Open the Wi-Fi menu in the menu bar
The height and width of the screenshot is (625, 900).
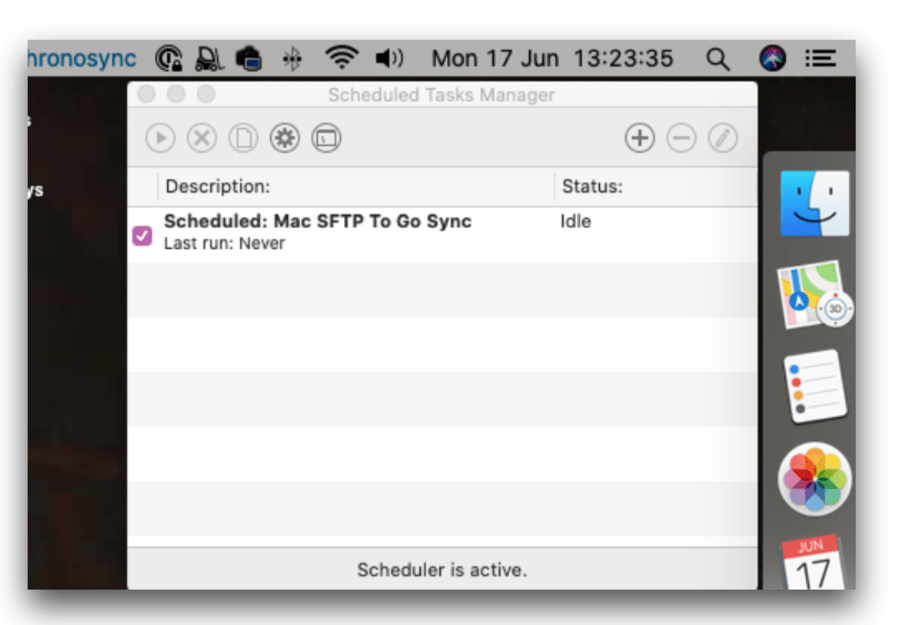(343, 58)
